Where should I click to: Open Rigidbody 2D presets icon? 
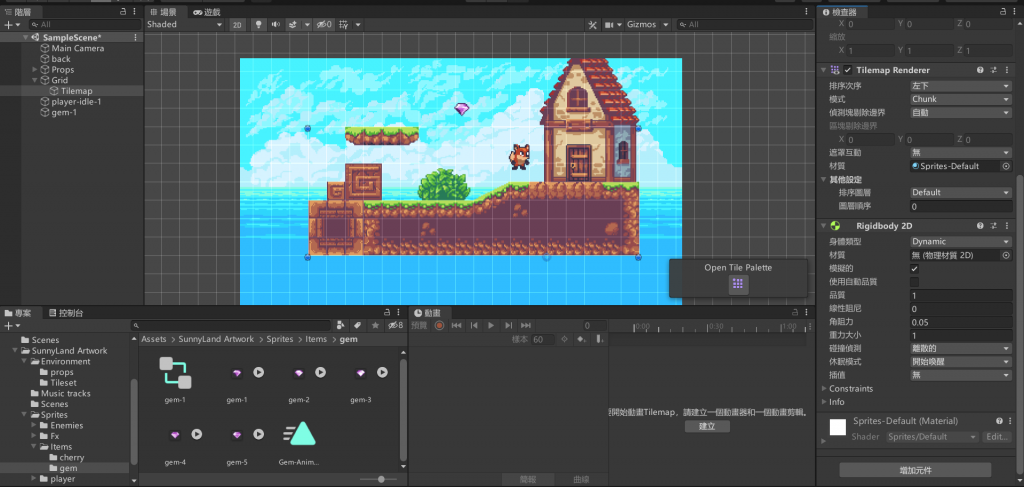point(993,226)
